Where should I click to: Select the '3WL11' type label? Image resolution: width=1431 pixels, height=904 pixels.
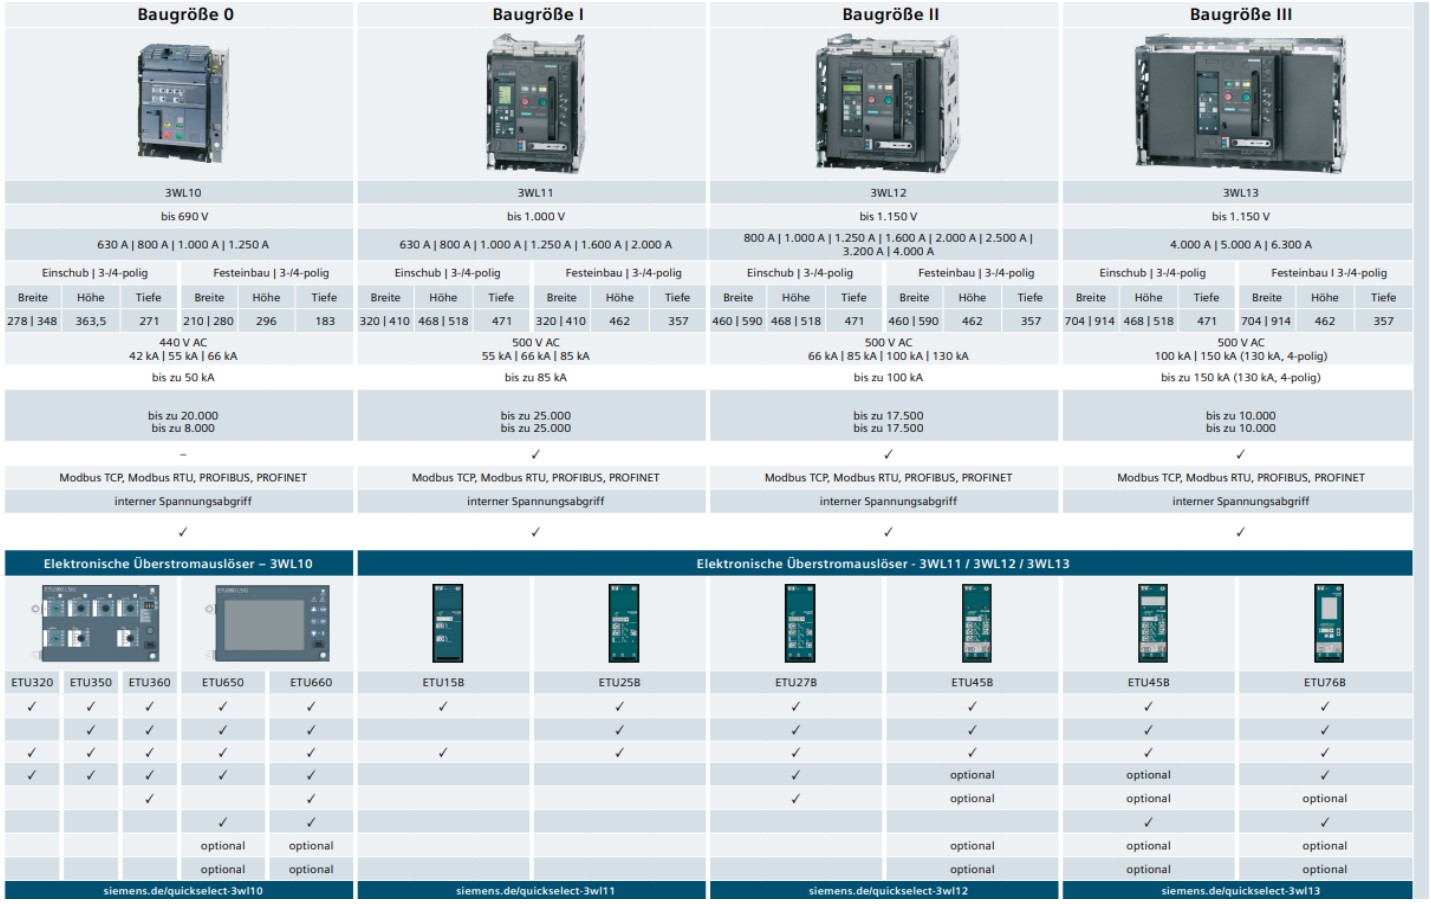point(535,193)
